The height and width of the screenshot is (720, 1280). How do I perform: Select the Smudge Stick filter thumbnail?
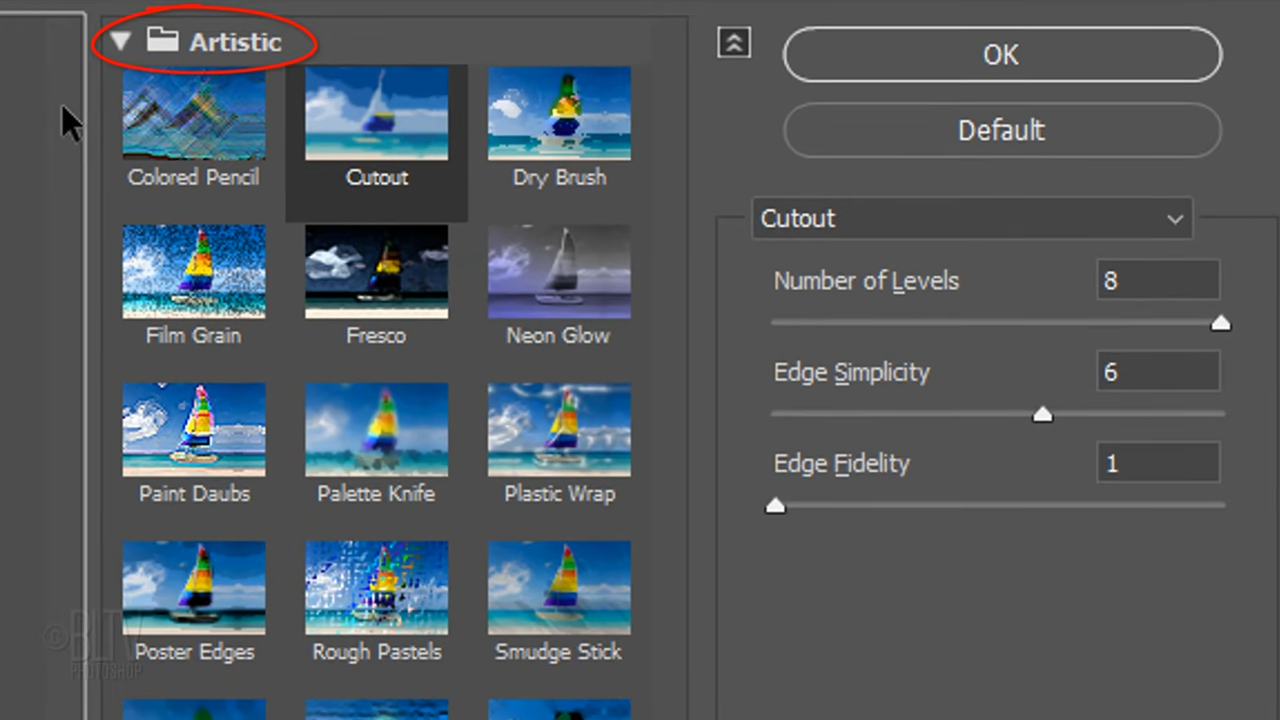coord(559,587)
